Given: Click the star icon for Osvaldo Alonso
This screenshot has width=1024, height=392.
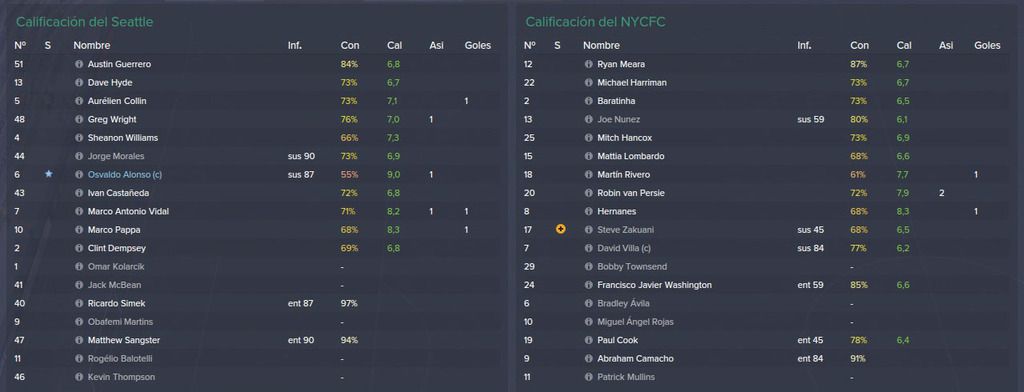Looking at the screenshot, I should click(x=48, y=174).
